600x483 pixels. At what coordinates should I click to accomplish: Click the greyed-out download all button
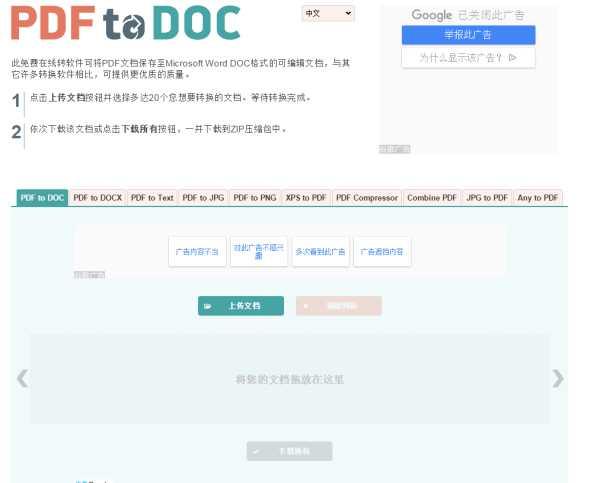click(x=290, y=452)
